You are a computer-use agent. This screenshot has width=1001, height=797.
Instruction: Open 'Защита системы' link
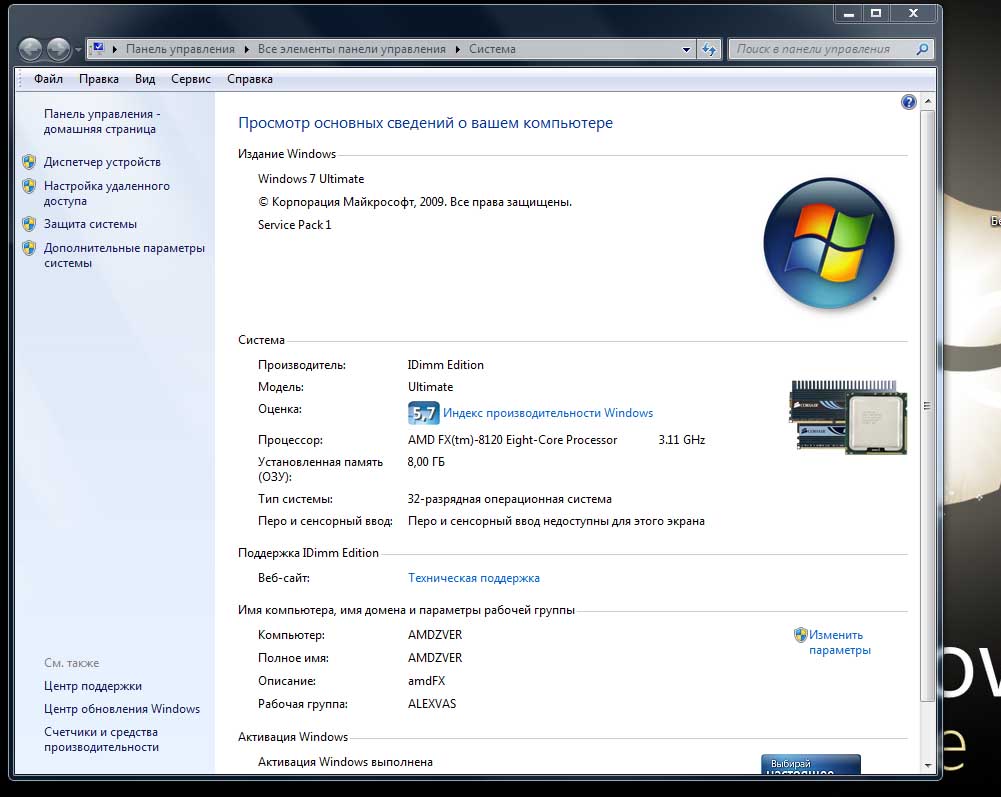click(x=90, y=224)
